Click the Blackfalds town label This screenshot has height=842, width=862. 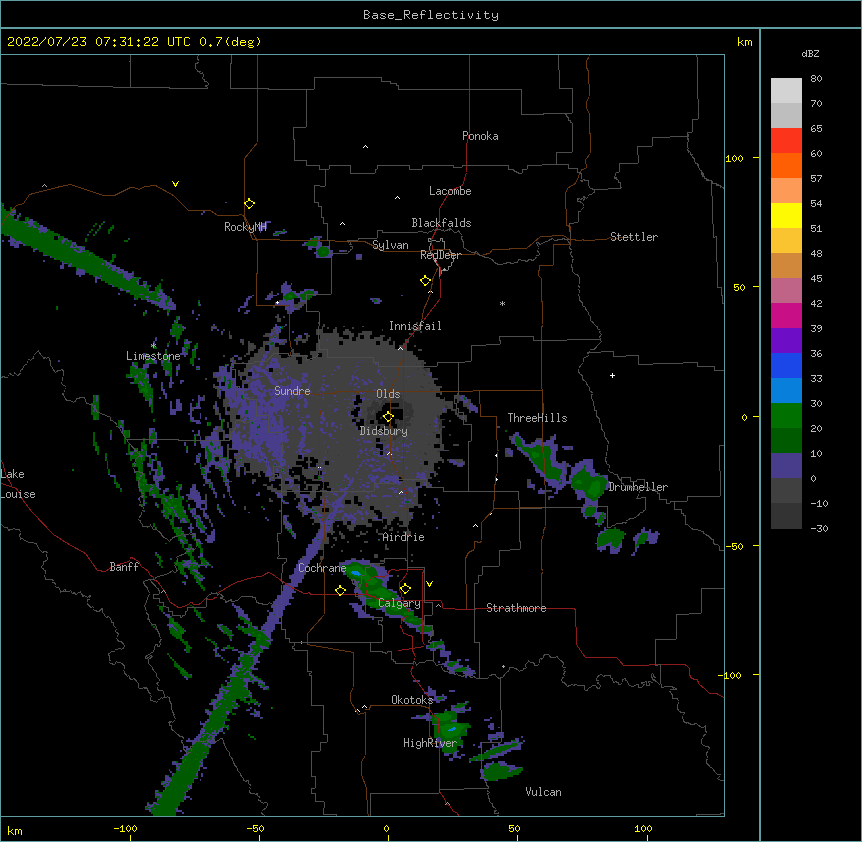click(x=441, y=223)
